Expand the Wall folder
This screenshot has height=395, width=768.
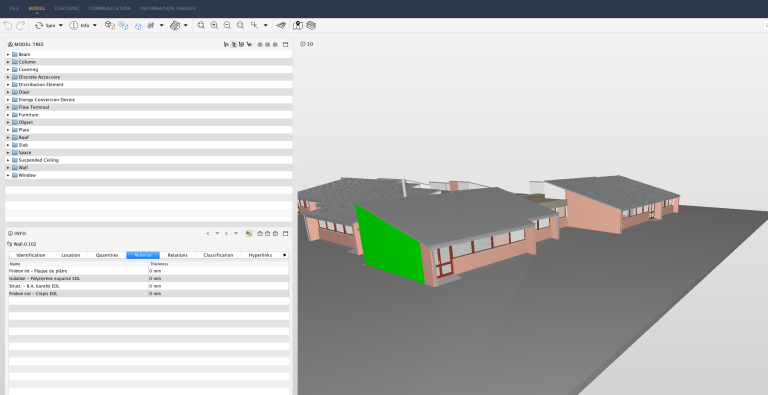click(8, 168)
